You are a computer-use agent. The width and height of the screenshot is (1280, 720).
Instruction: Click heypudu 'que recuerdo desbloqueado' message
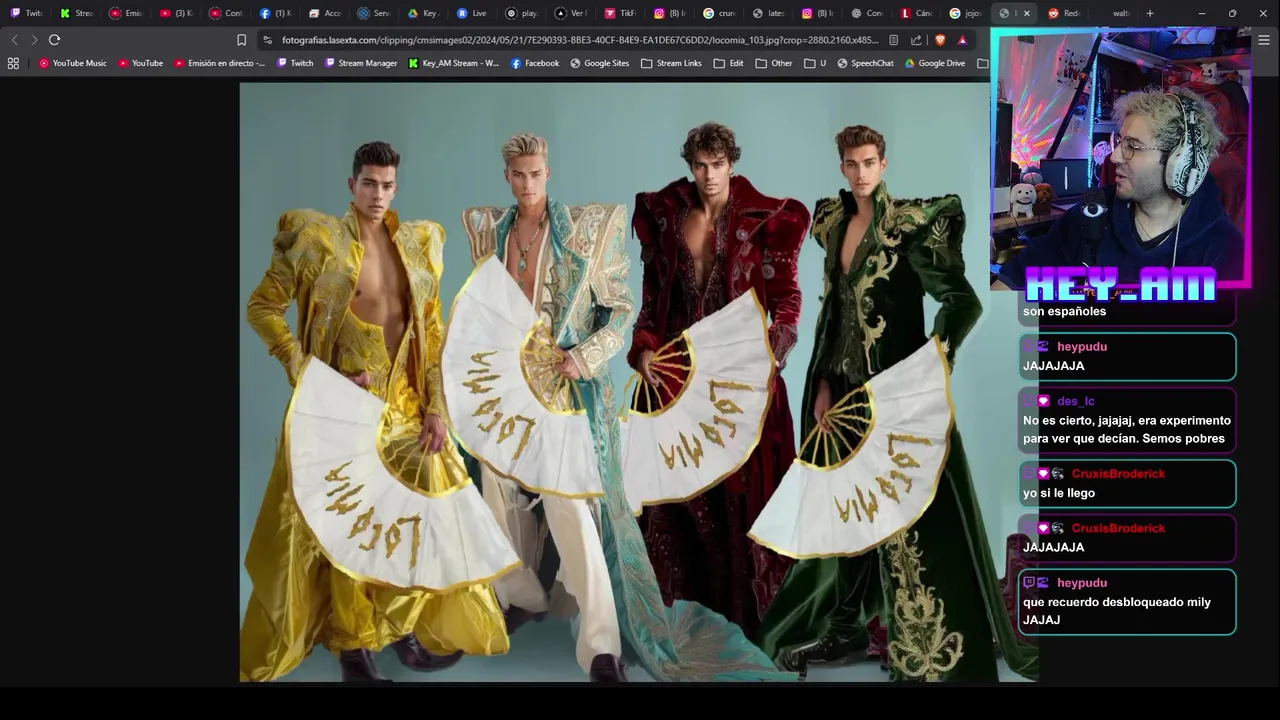pos(1127,602)
